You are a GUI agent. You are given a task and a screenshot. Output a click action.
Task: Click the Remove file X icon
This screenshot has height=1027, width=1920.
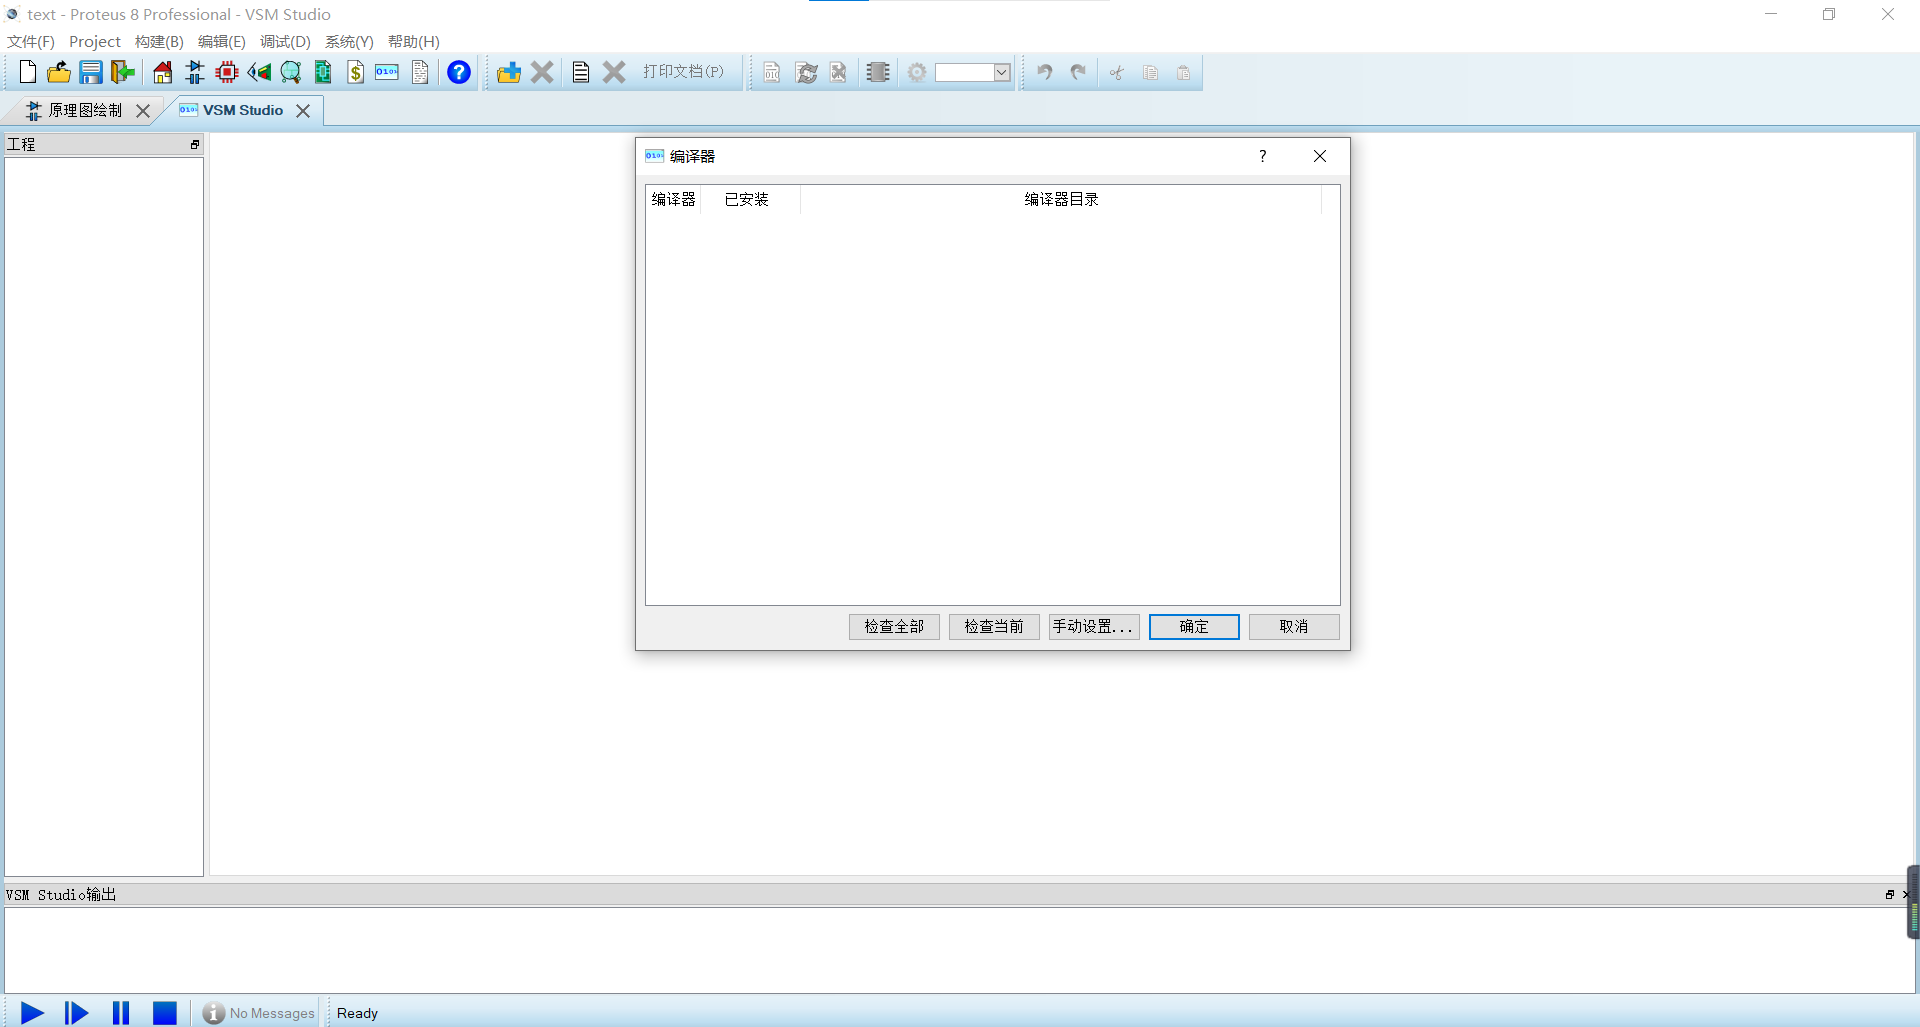[x=614, y=72]
